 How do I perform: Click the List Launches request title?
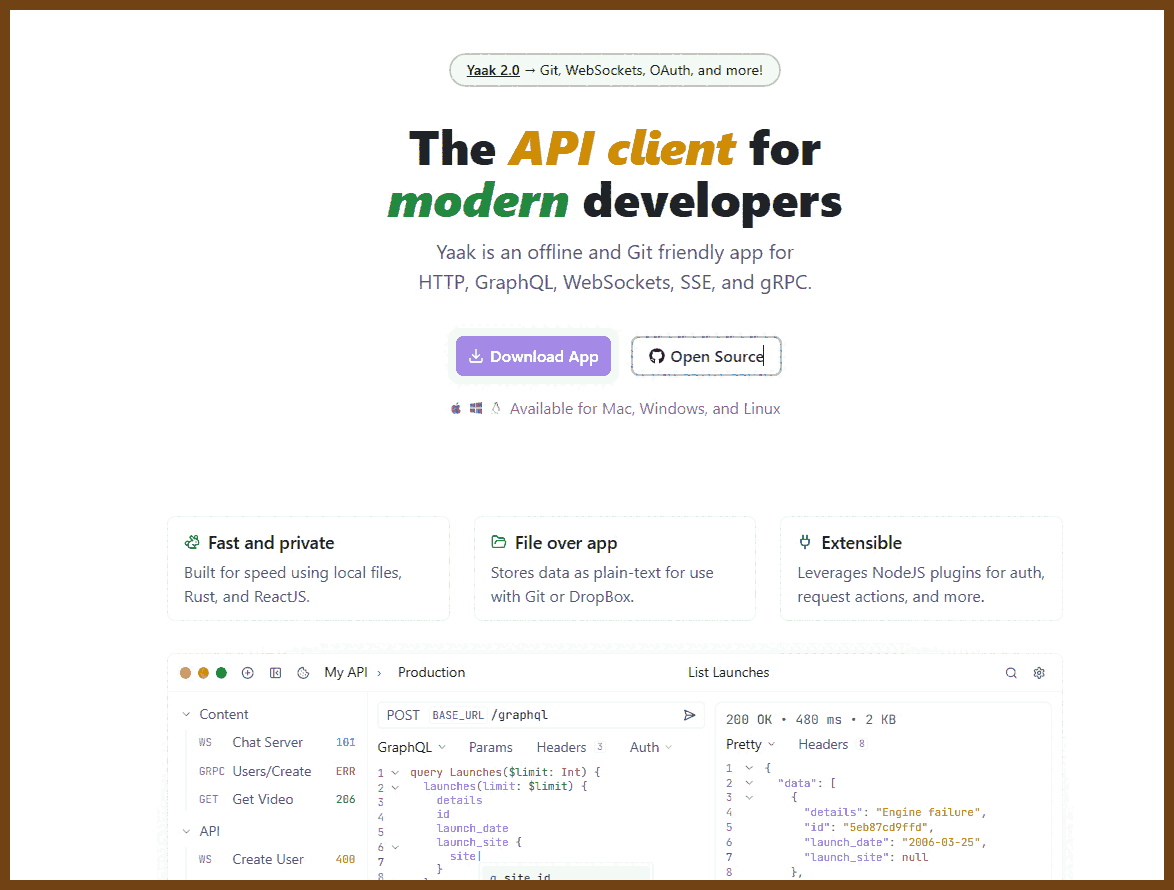pos(729,672)
